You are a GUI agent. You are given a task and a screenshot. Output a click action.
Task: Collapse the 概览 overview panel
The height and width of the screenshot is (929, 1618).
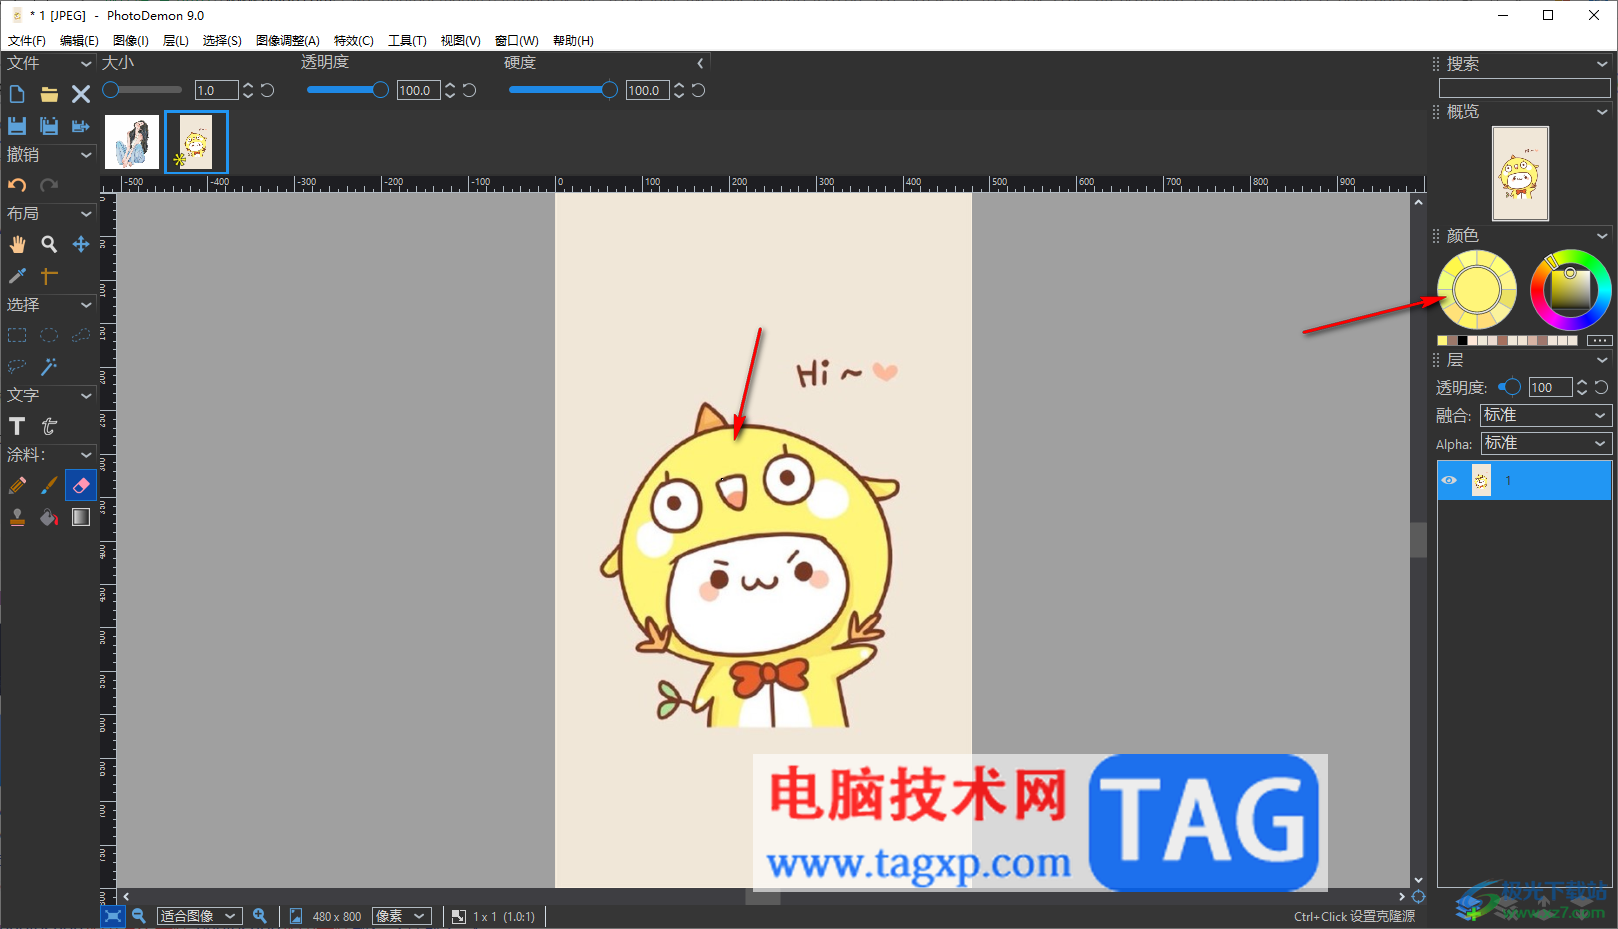(x=1602, y=112)
